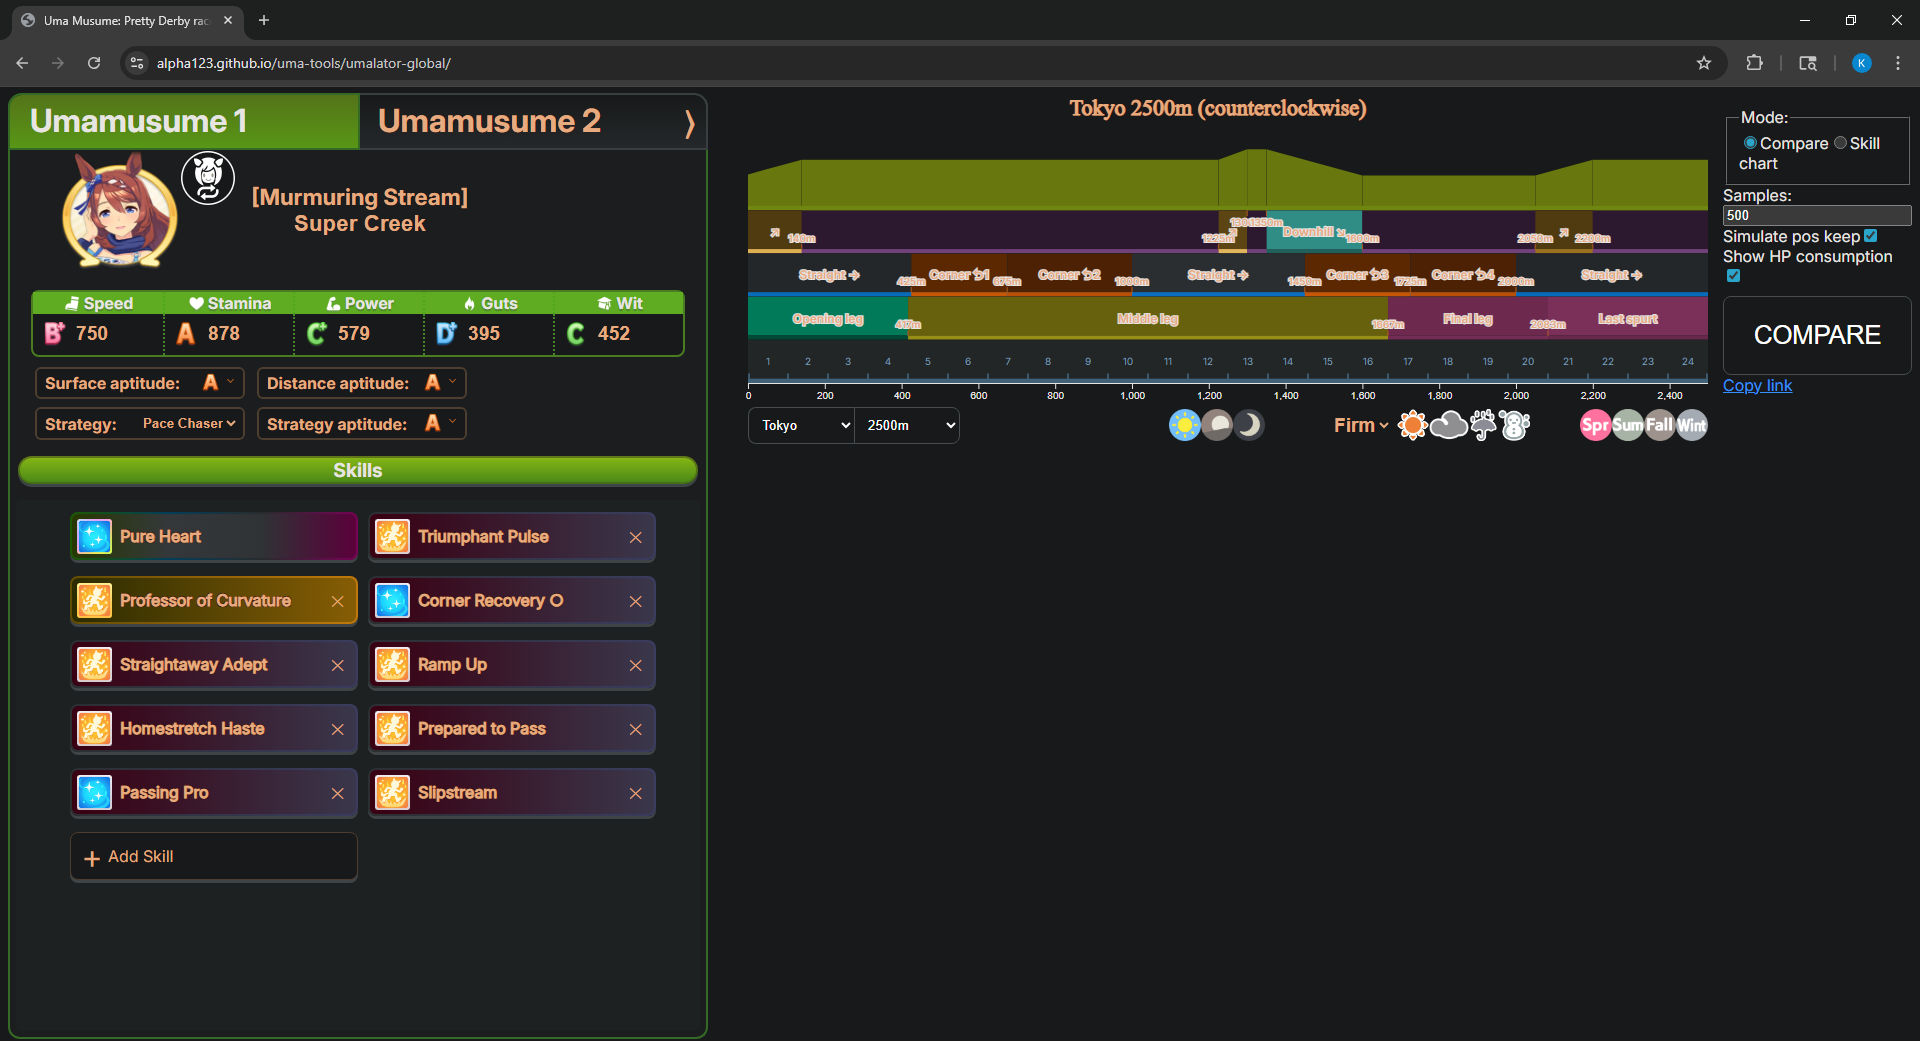Remove the Professor of Curvature skill
The image size is (1920, 1041).
pyautogui.click(x=337, y=602)
